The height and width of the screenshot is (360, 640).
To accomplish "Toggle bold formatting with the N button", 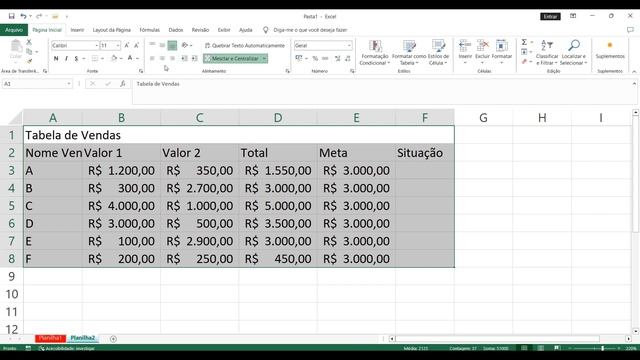I will click(x=56, y=58).
